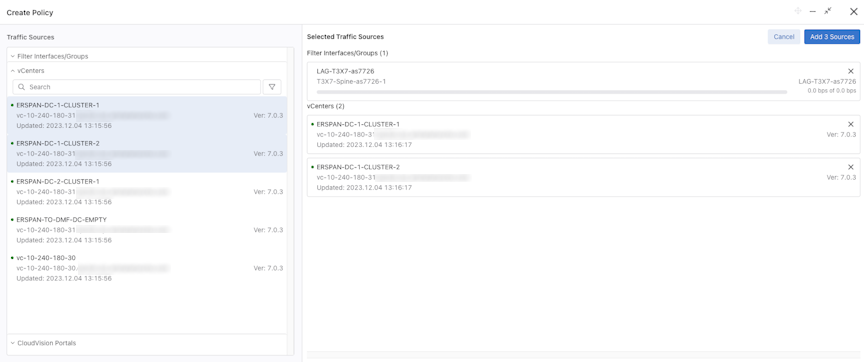Collapse the vCenters section
The width and height of the screenshot is (864, 362).
pyautogui.click(x=147, y=71)
